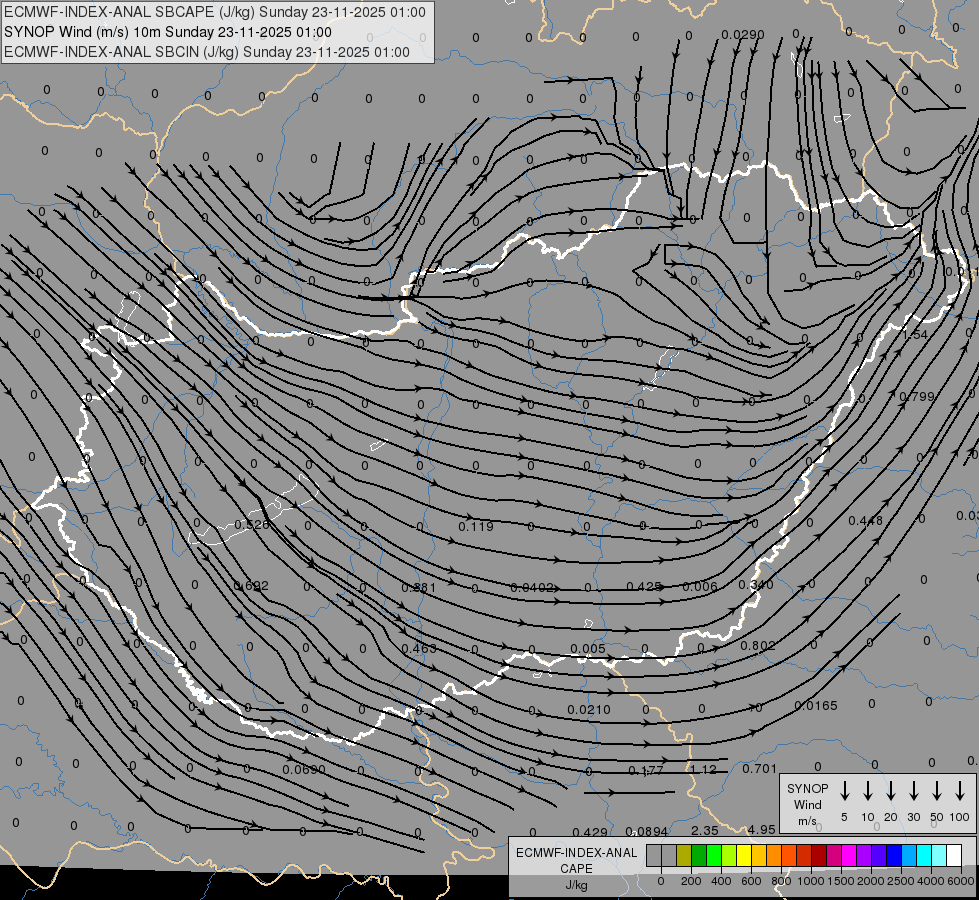
Task: Click the 5 m/s wind arrow in legend
Action: (x=844, y=790)
